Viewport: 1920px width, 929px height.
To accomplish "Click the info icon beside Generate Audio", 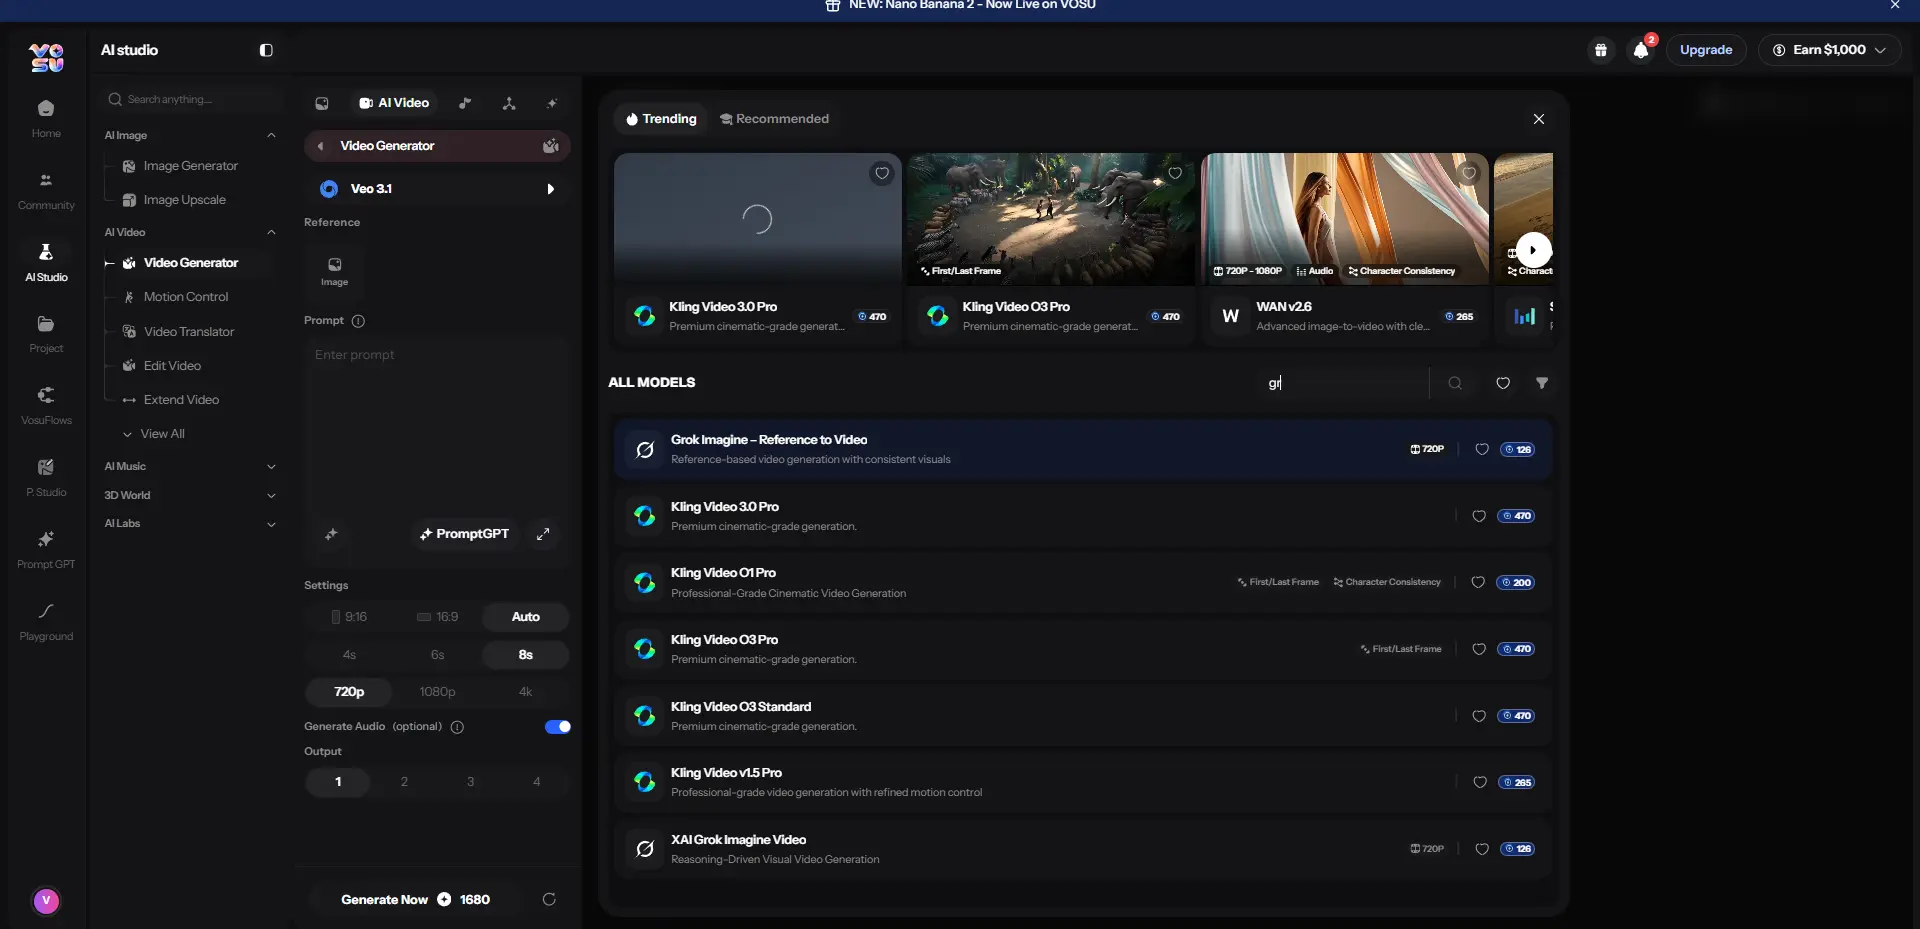I will 457,727.
